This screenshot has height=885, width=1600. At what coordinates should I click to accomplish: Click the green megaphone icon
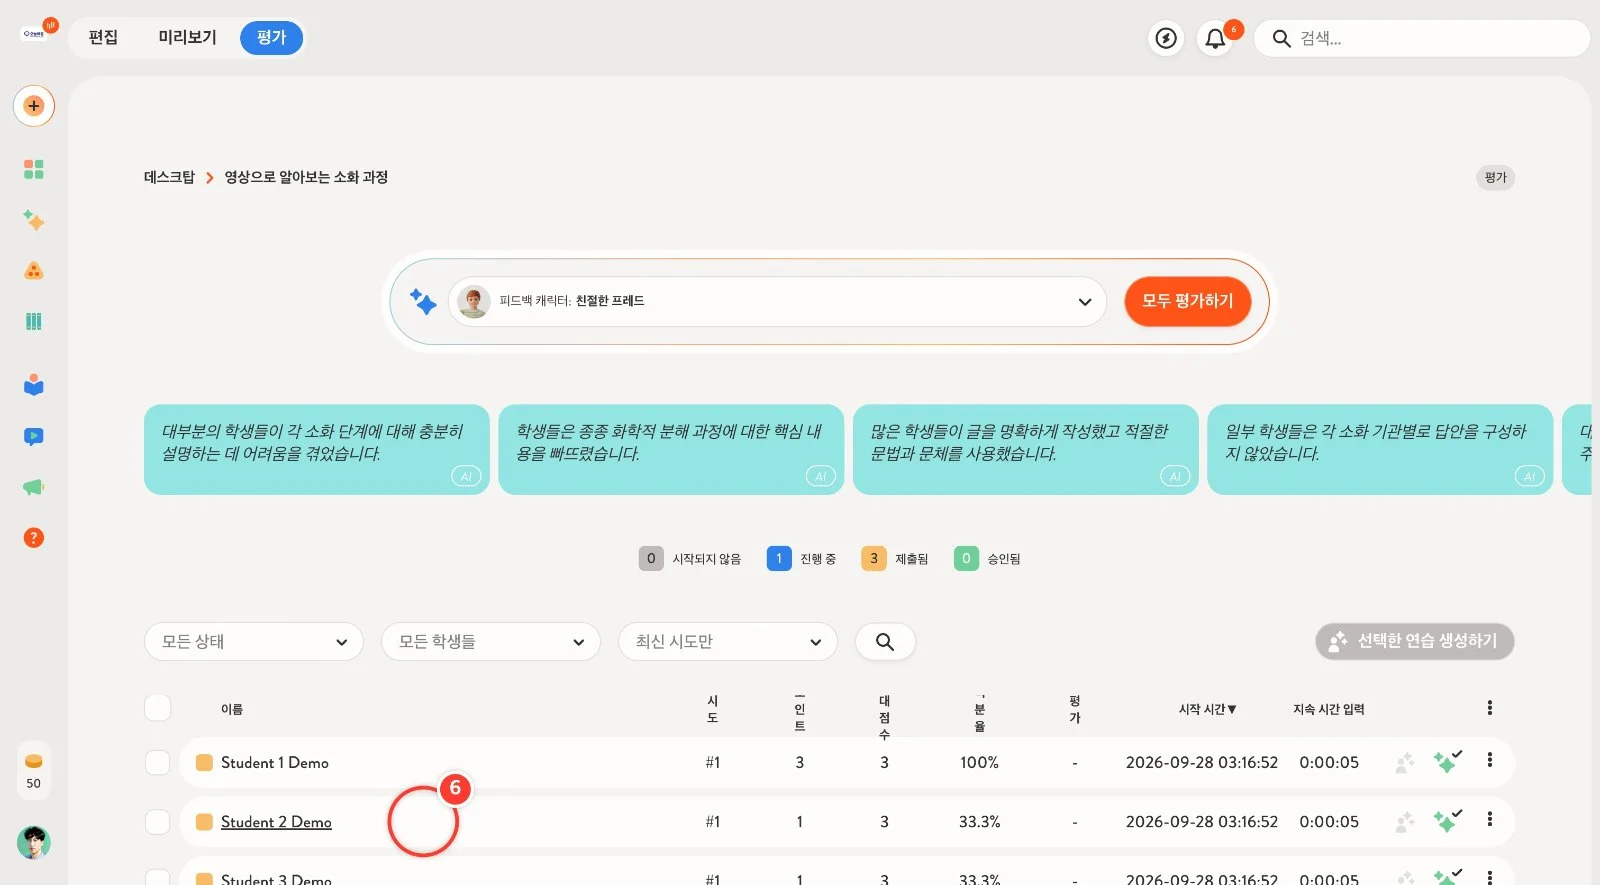click(x=34, y=487)
